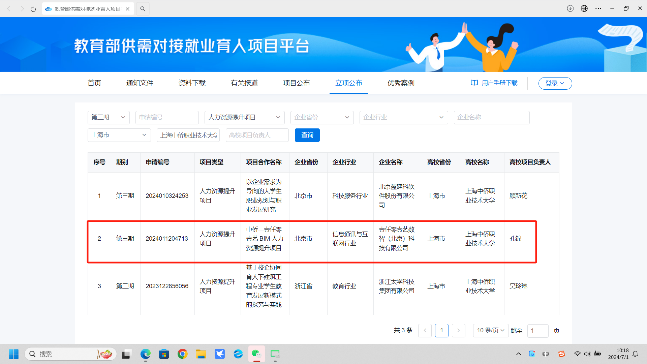This screenshot has height=364, width=647.
Task: Open the network status tray icon
Action: tap(577, 354)
